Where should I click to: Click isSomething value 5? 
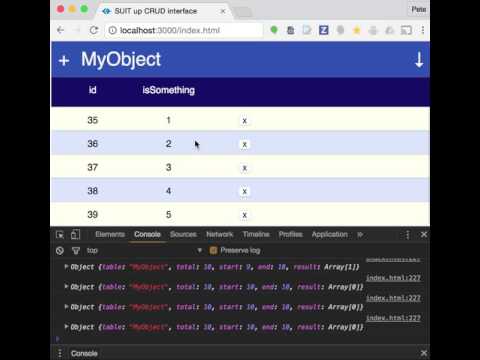pos(168,215)
